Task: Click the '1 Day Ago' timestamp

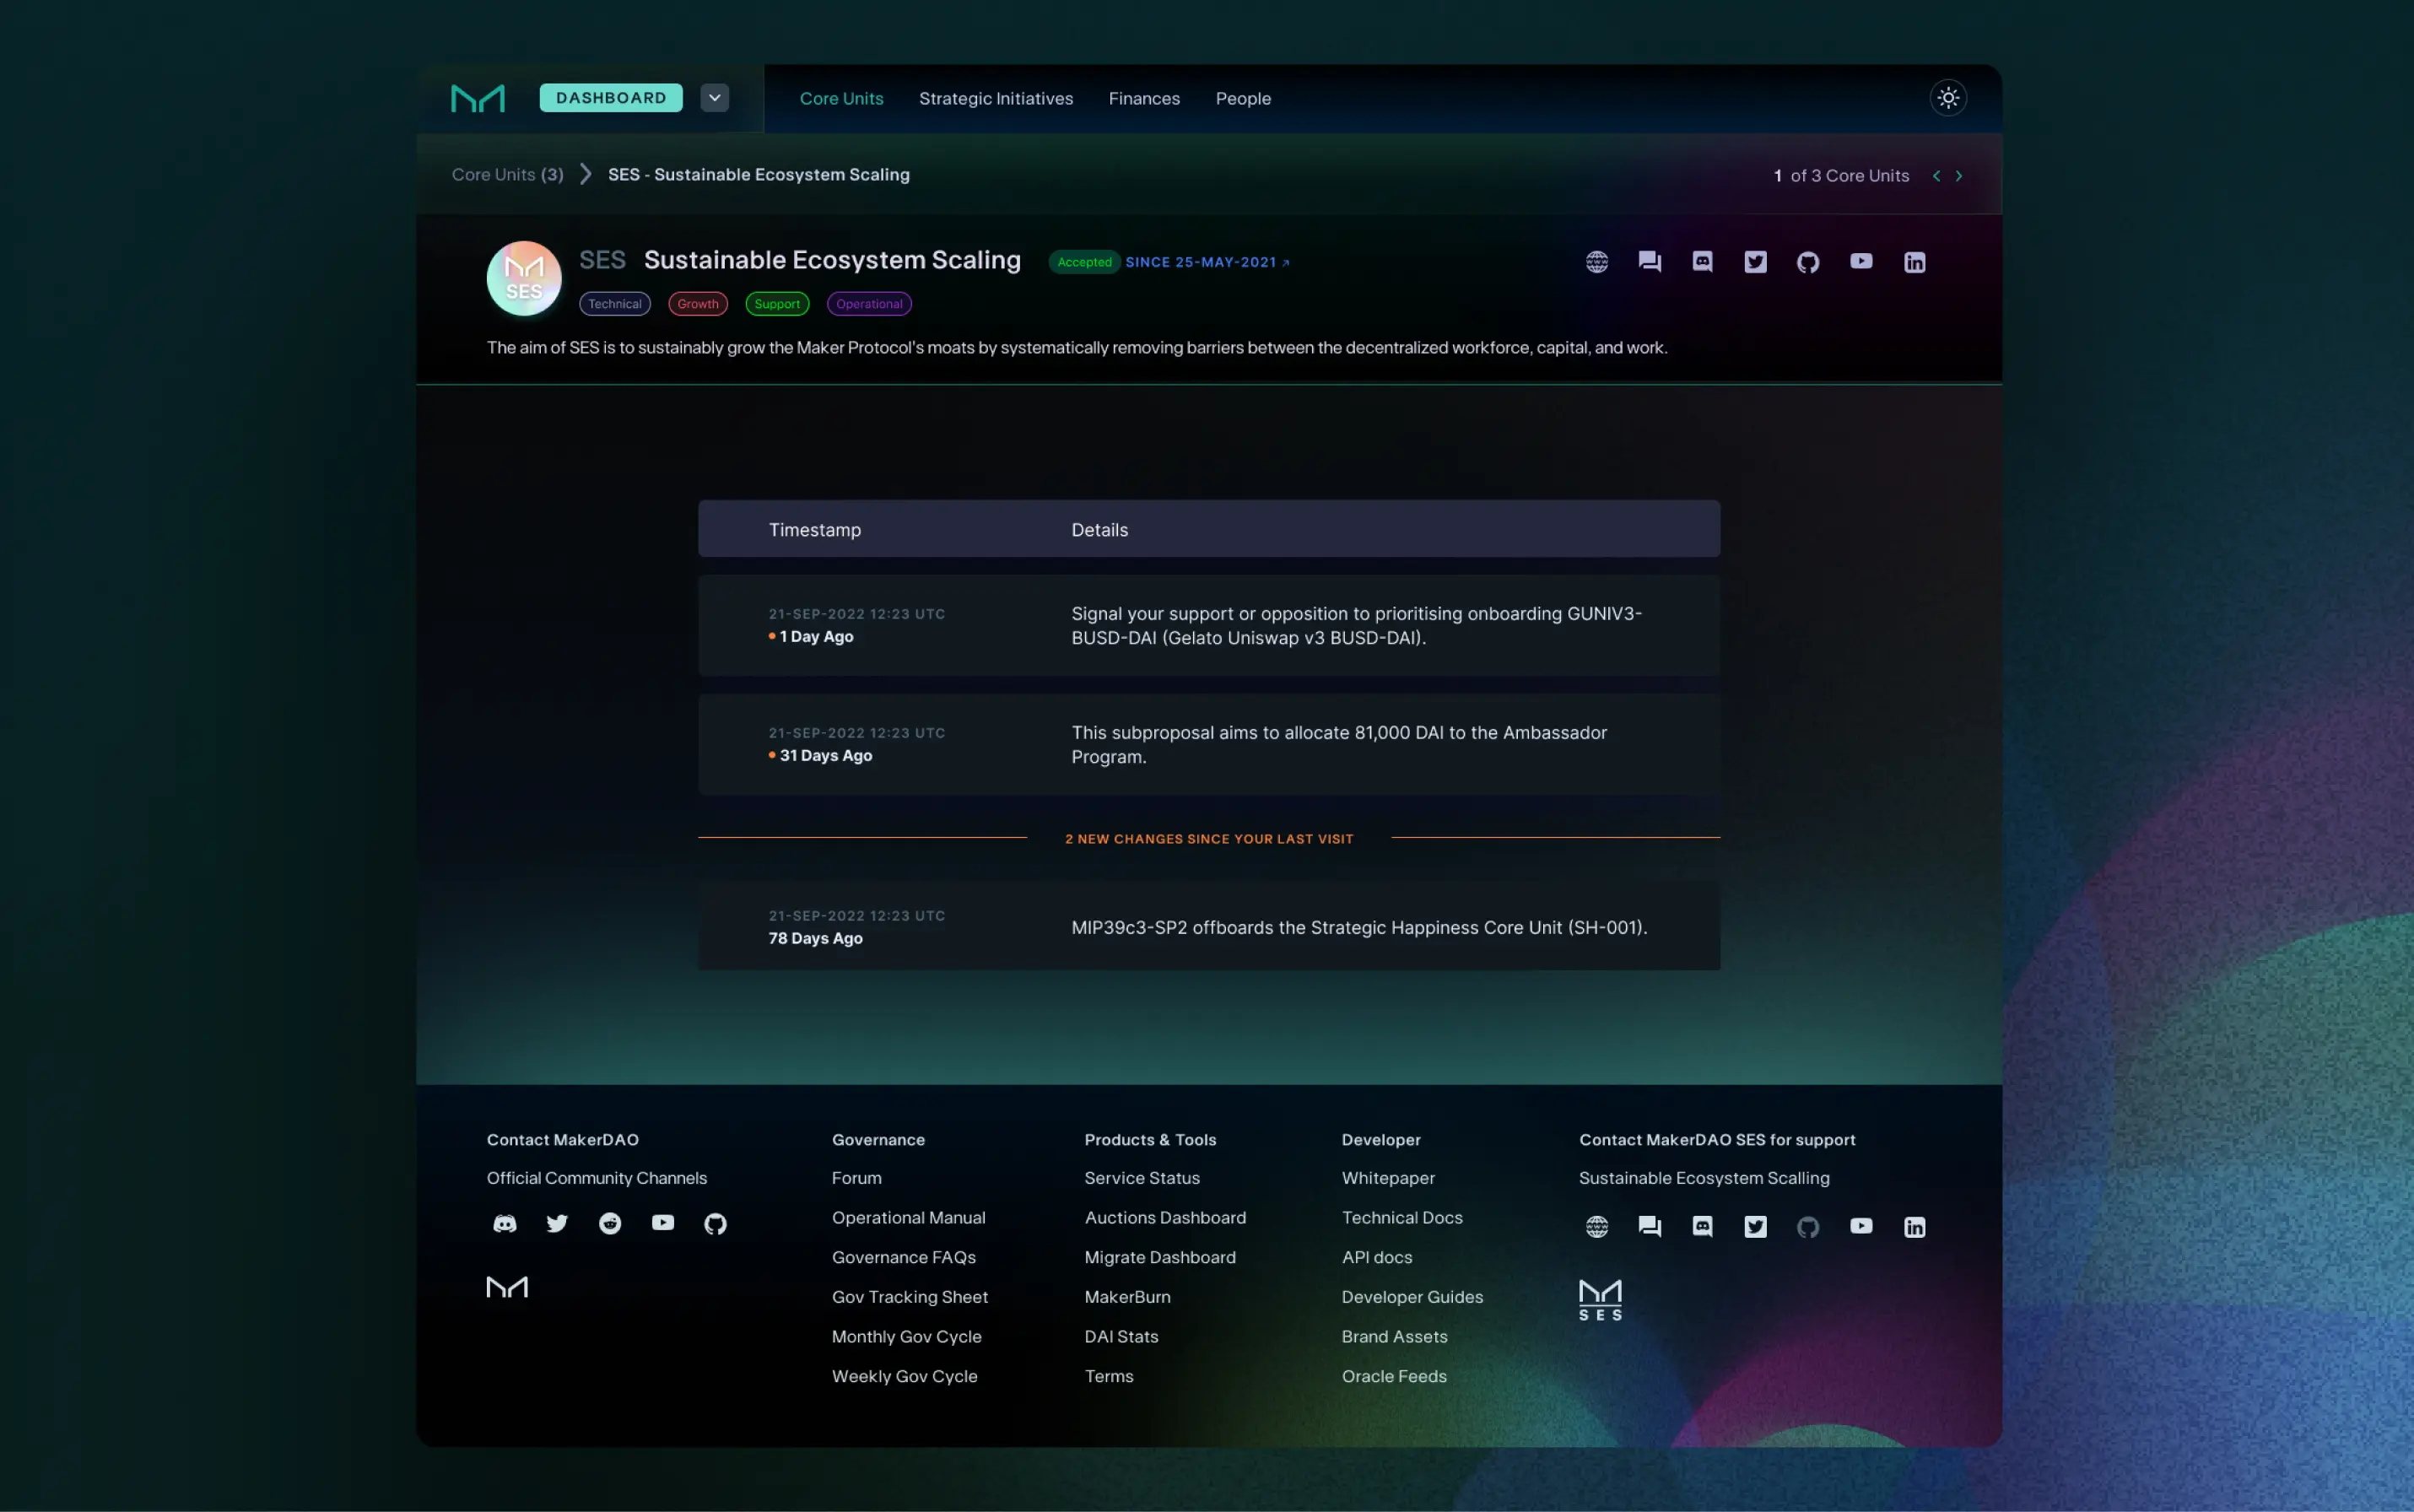Action: pyautogui.click(x=816, y=637)
